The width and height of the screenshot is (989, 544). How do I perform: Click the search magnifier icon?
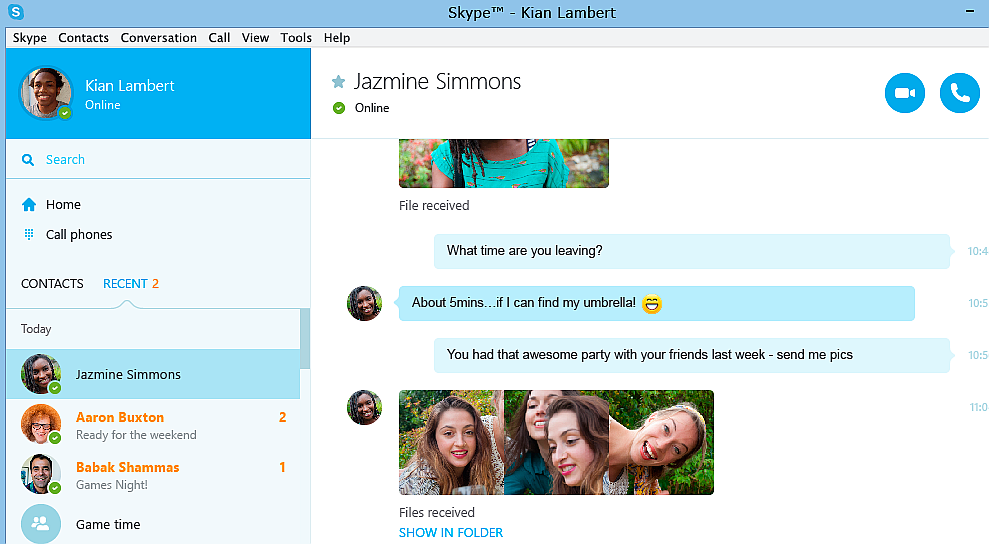tap(29, 160)
